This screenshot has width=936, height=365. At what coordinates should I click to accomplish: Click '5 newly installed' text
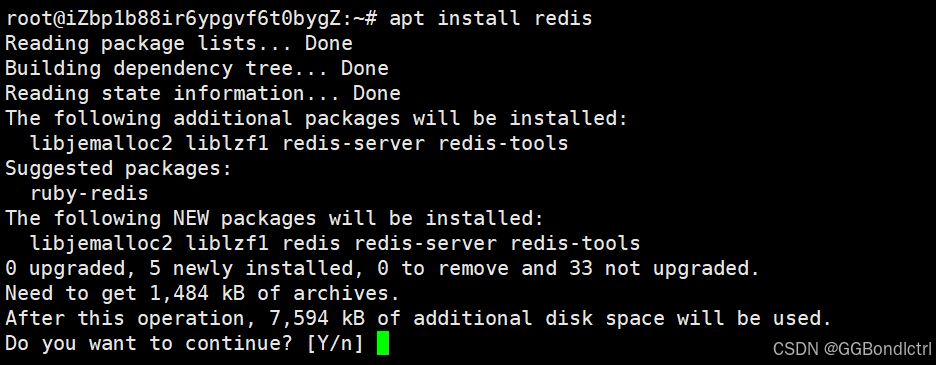(x=251, y=269)
